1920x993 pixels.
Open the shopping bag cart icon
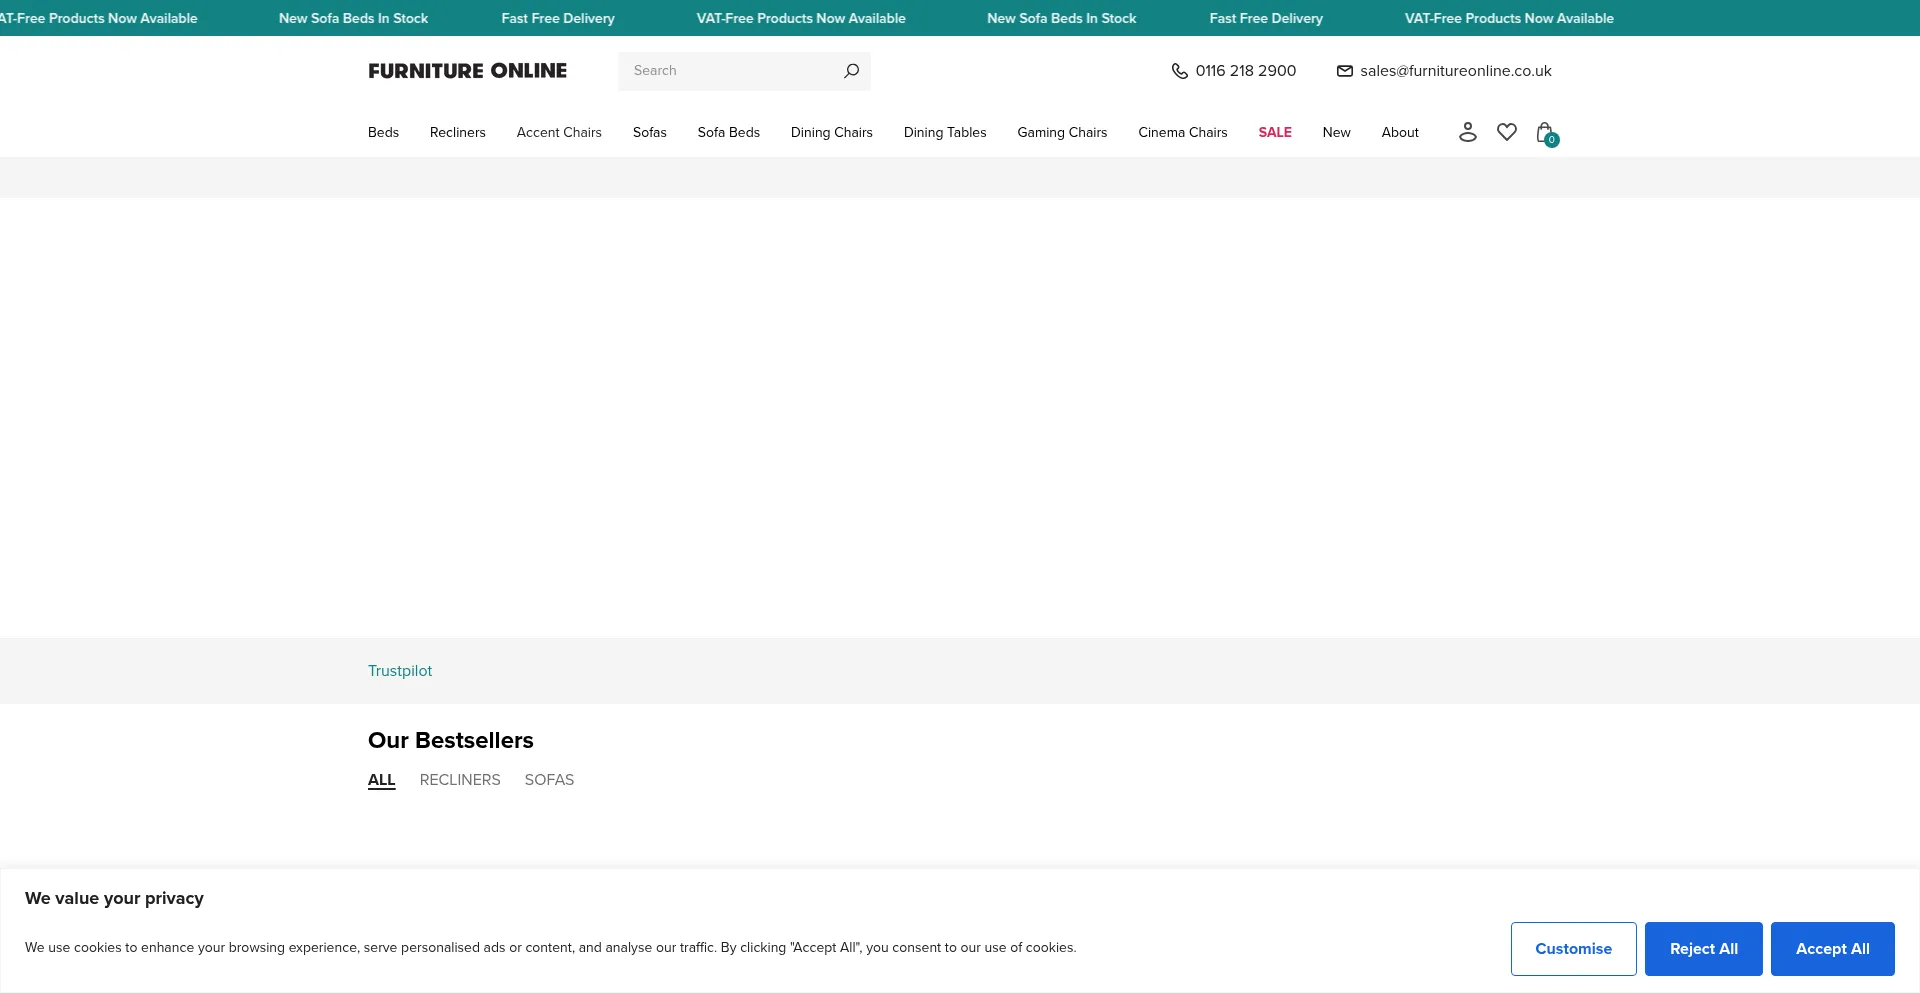(1546, 133)
